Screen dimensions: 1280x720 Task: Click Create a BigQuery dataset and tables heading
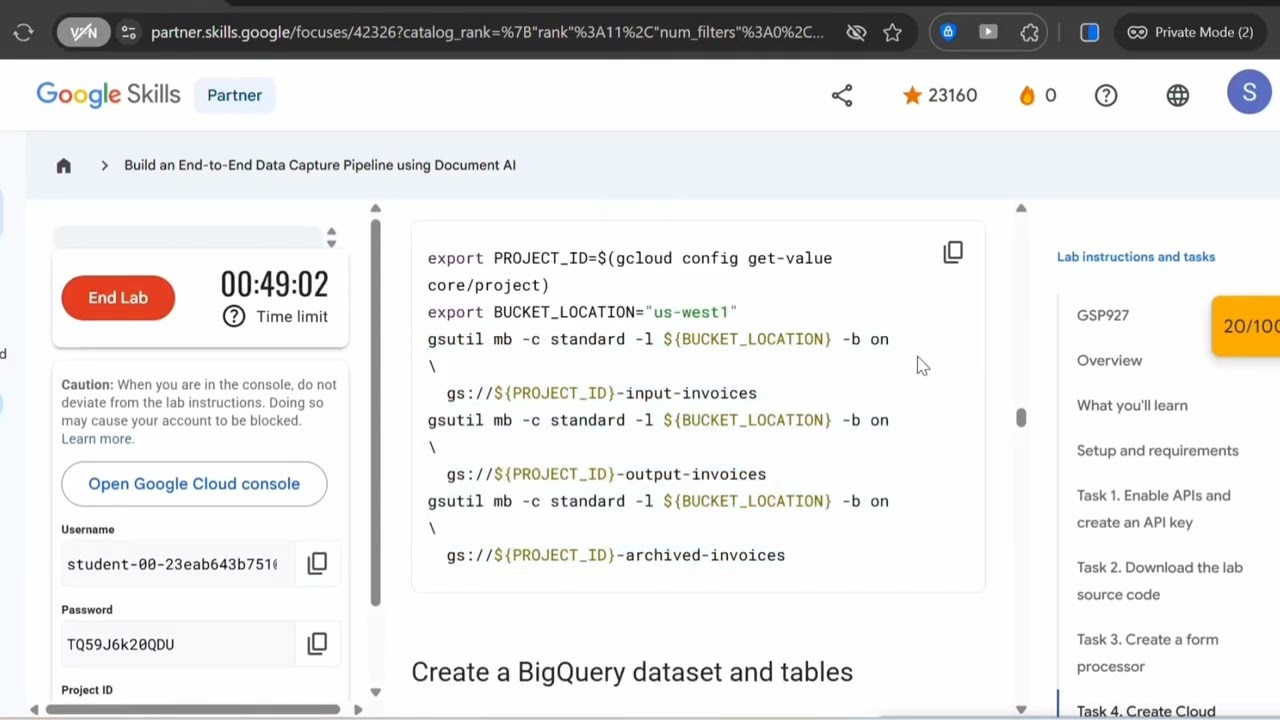point(632,672)
